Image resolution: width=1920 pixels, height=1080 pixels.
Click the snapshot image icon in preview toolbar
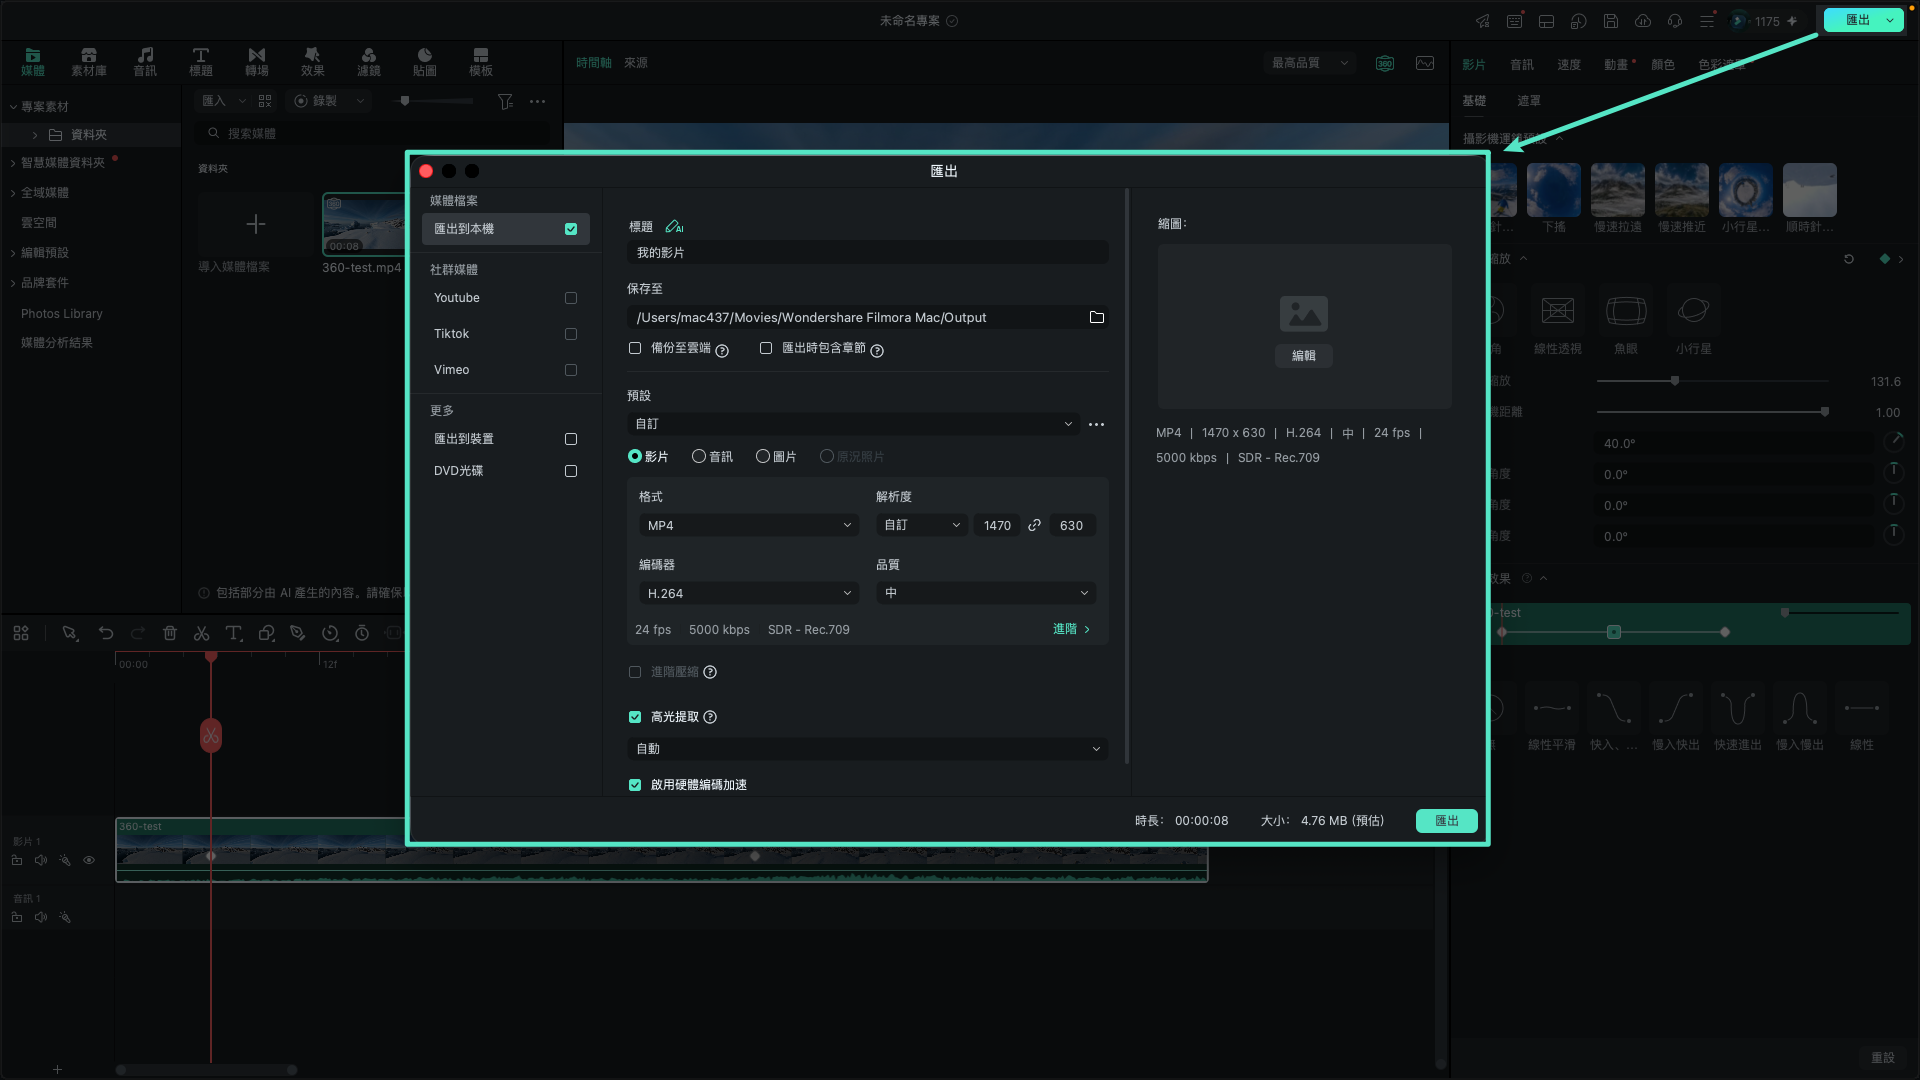click(x=1425, y=63)
